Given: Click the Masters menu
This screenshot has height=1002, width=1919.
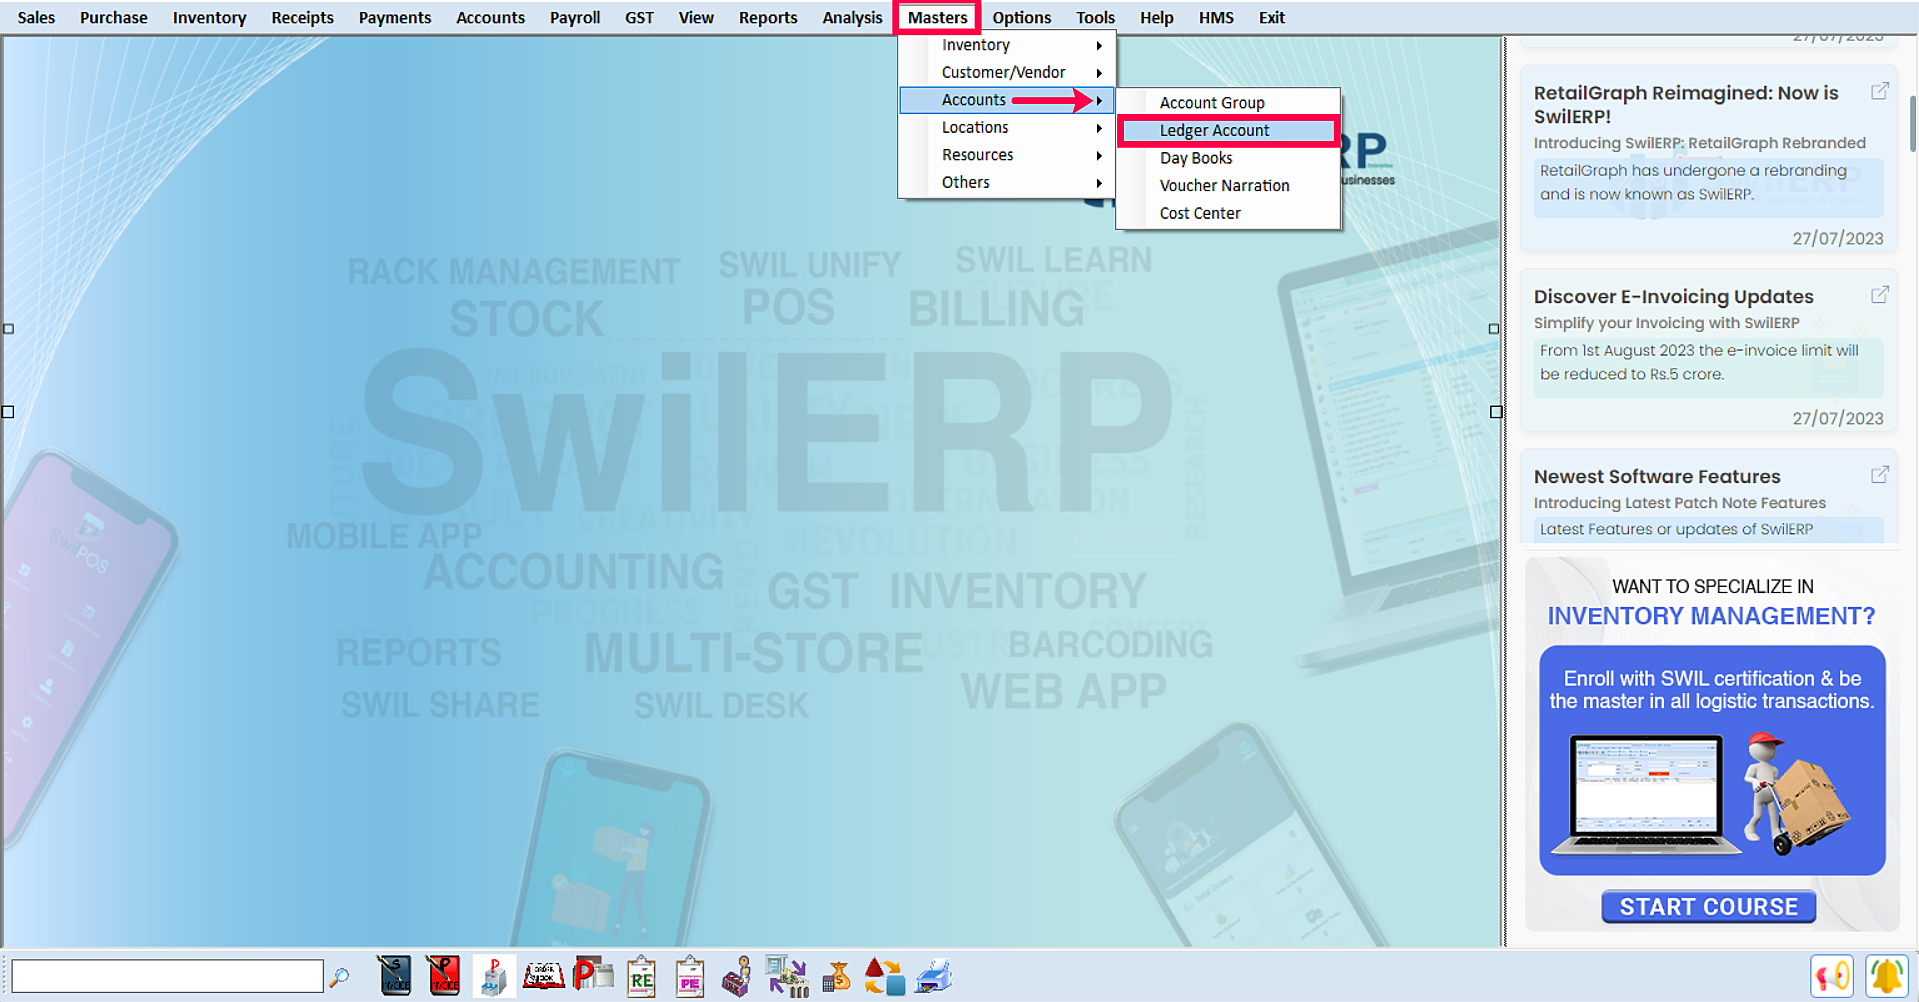Looking at the screenshot, I should coord(937,17).
